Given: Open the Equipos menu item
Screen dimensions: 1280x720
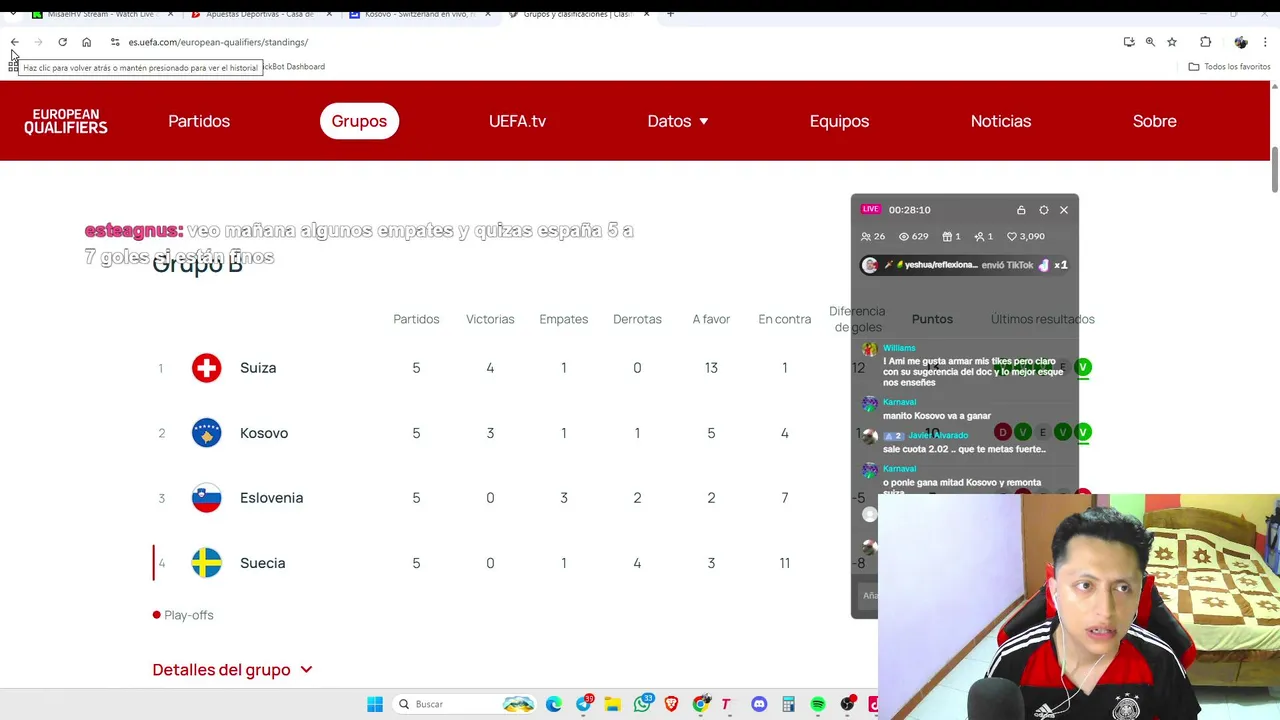Looking at the screenshot, I should point(839,121).
